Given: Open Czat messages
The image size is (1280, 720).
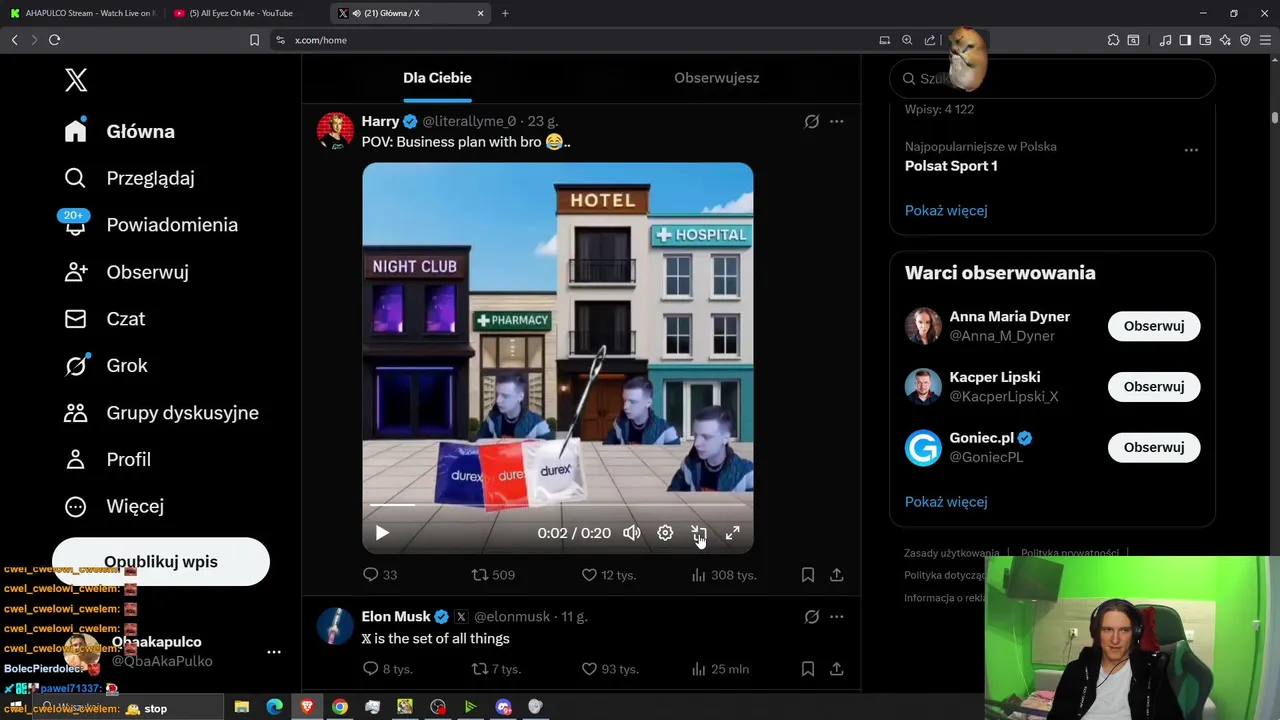Looking at the screenshot, I should 104,319.
